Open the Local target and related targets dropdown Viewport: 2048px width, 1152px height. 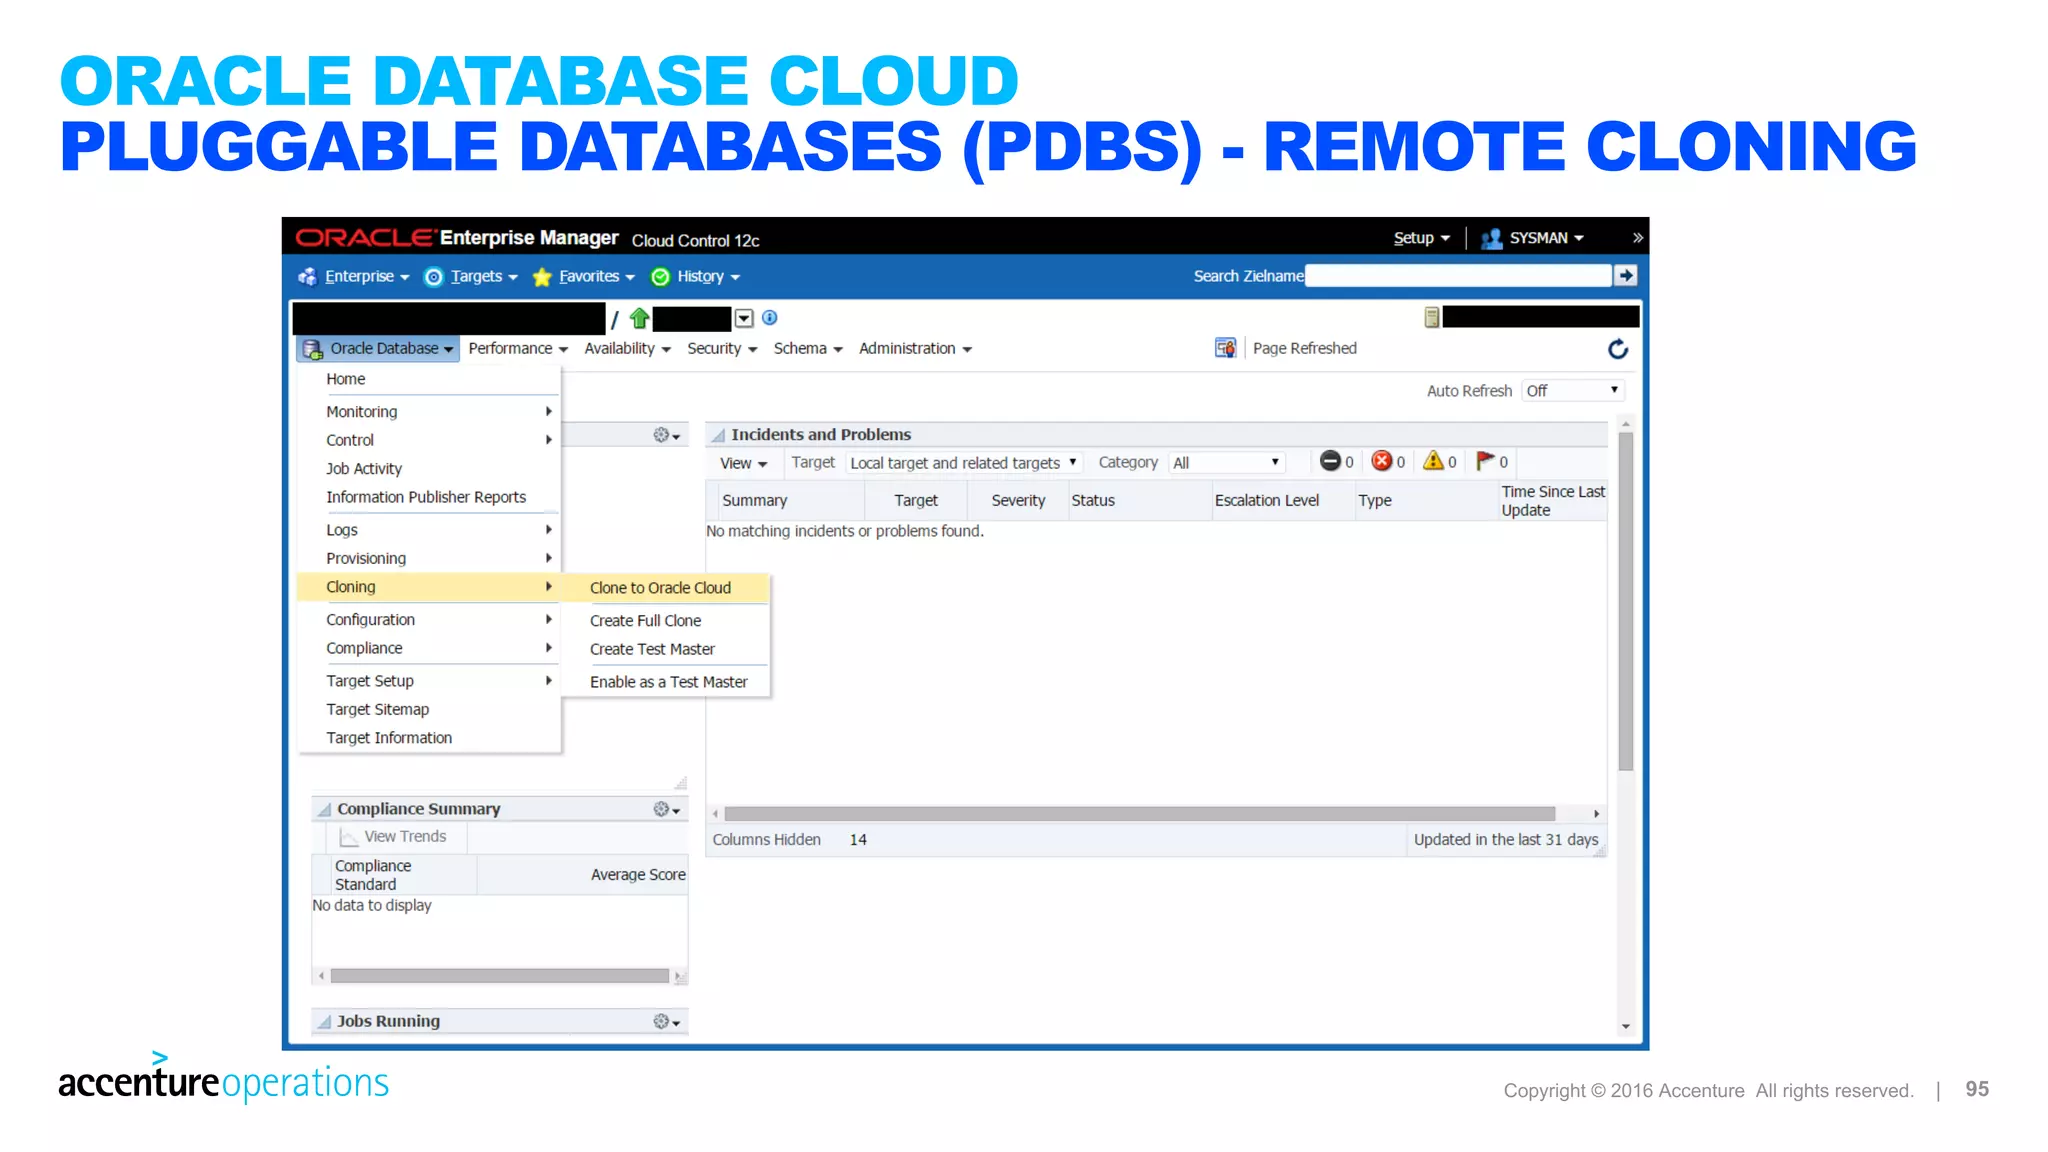[964, 463]
